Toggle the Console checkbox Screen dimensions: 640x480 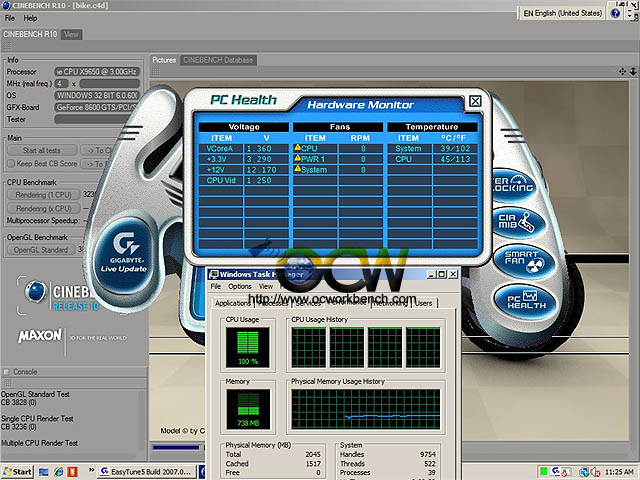6,372
